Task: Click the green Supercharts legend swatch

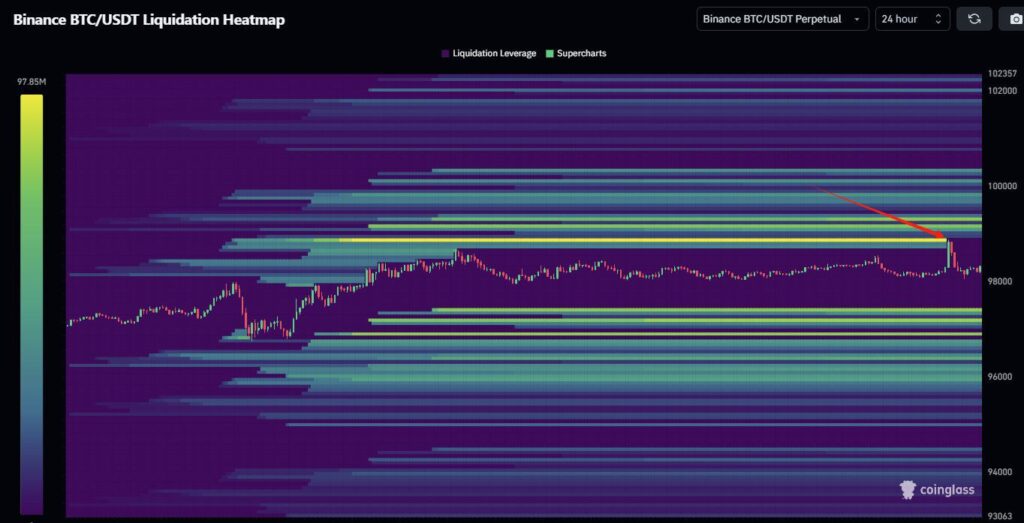Action: (549, 54)
